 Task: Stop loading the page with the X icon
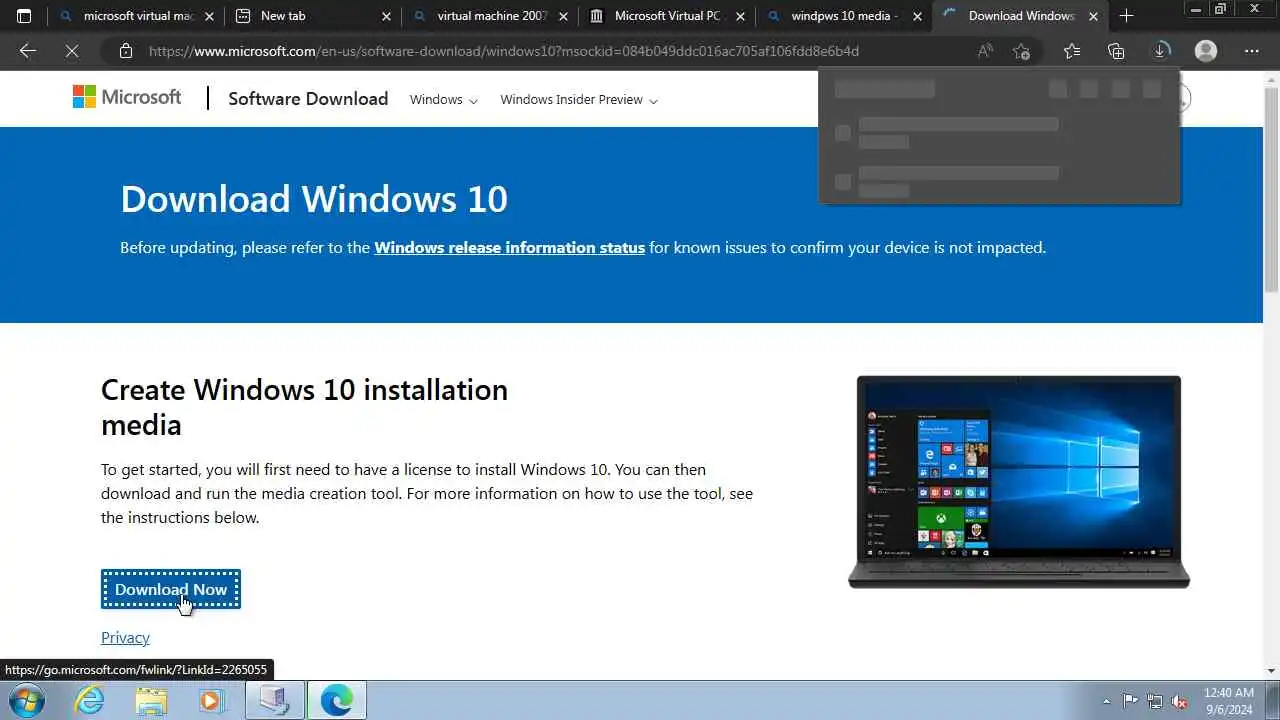pos(72,51)
